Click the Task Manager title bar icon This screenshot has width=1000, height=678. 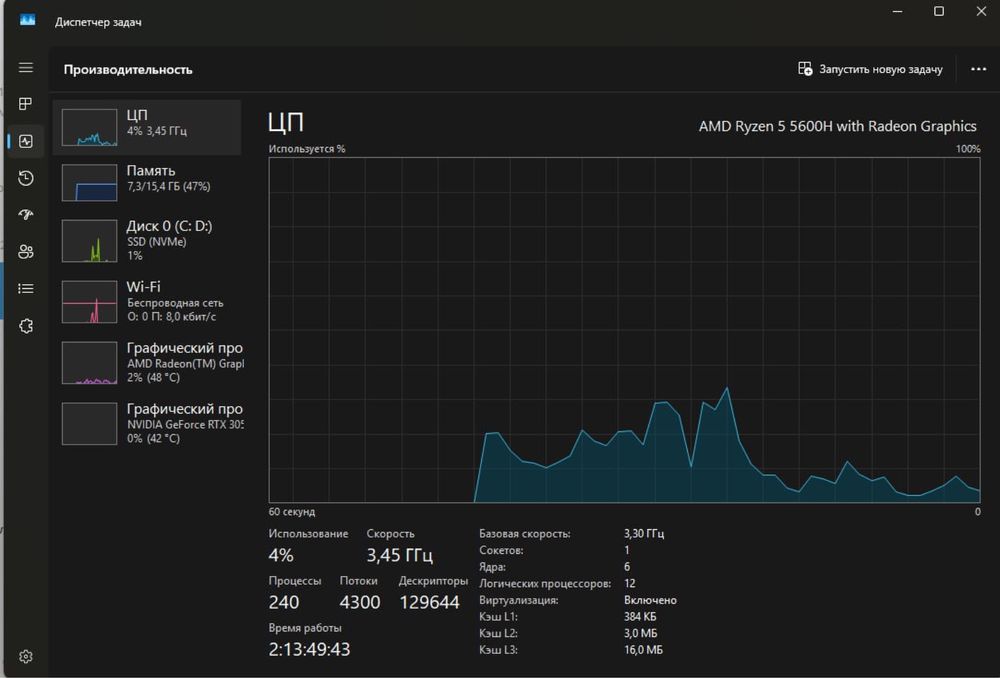pyautogui.click(x=28, y=20)
